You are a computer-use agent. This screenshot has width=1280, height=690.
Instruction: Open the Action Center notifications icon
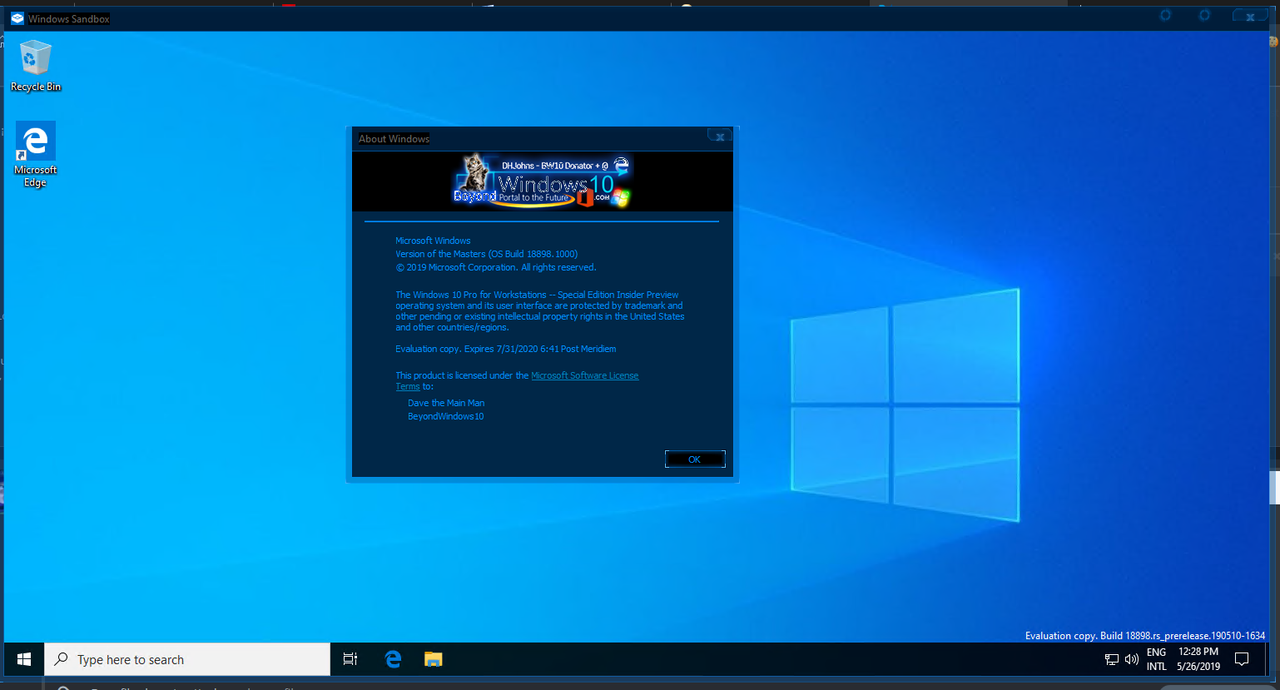click(x=1242, y=660)
